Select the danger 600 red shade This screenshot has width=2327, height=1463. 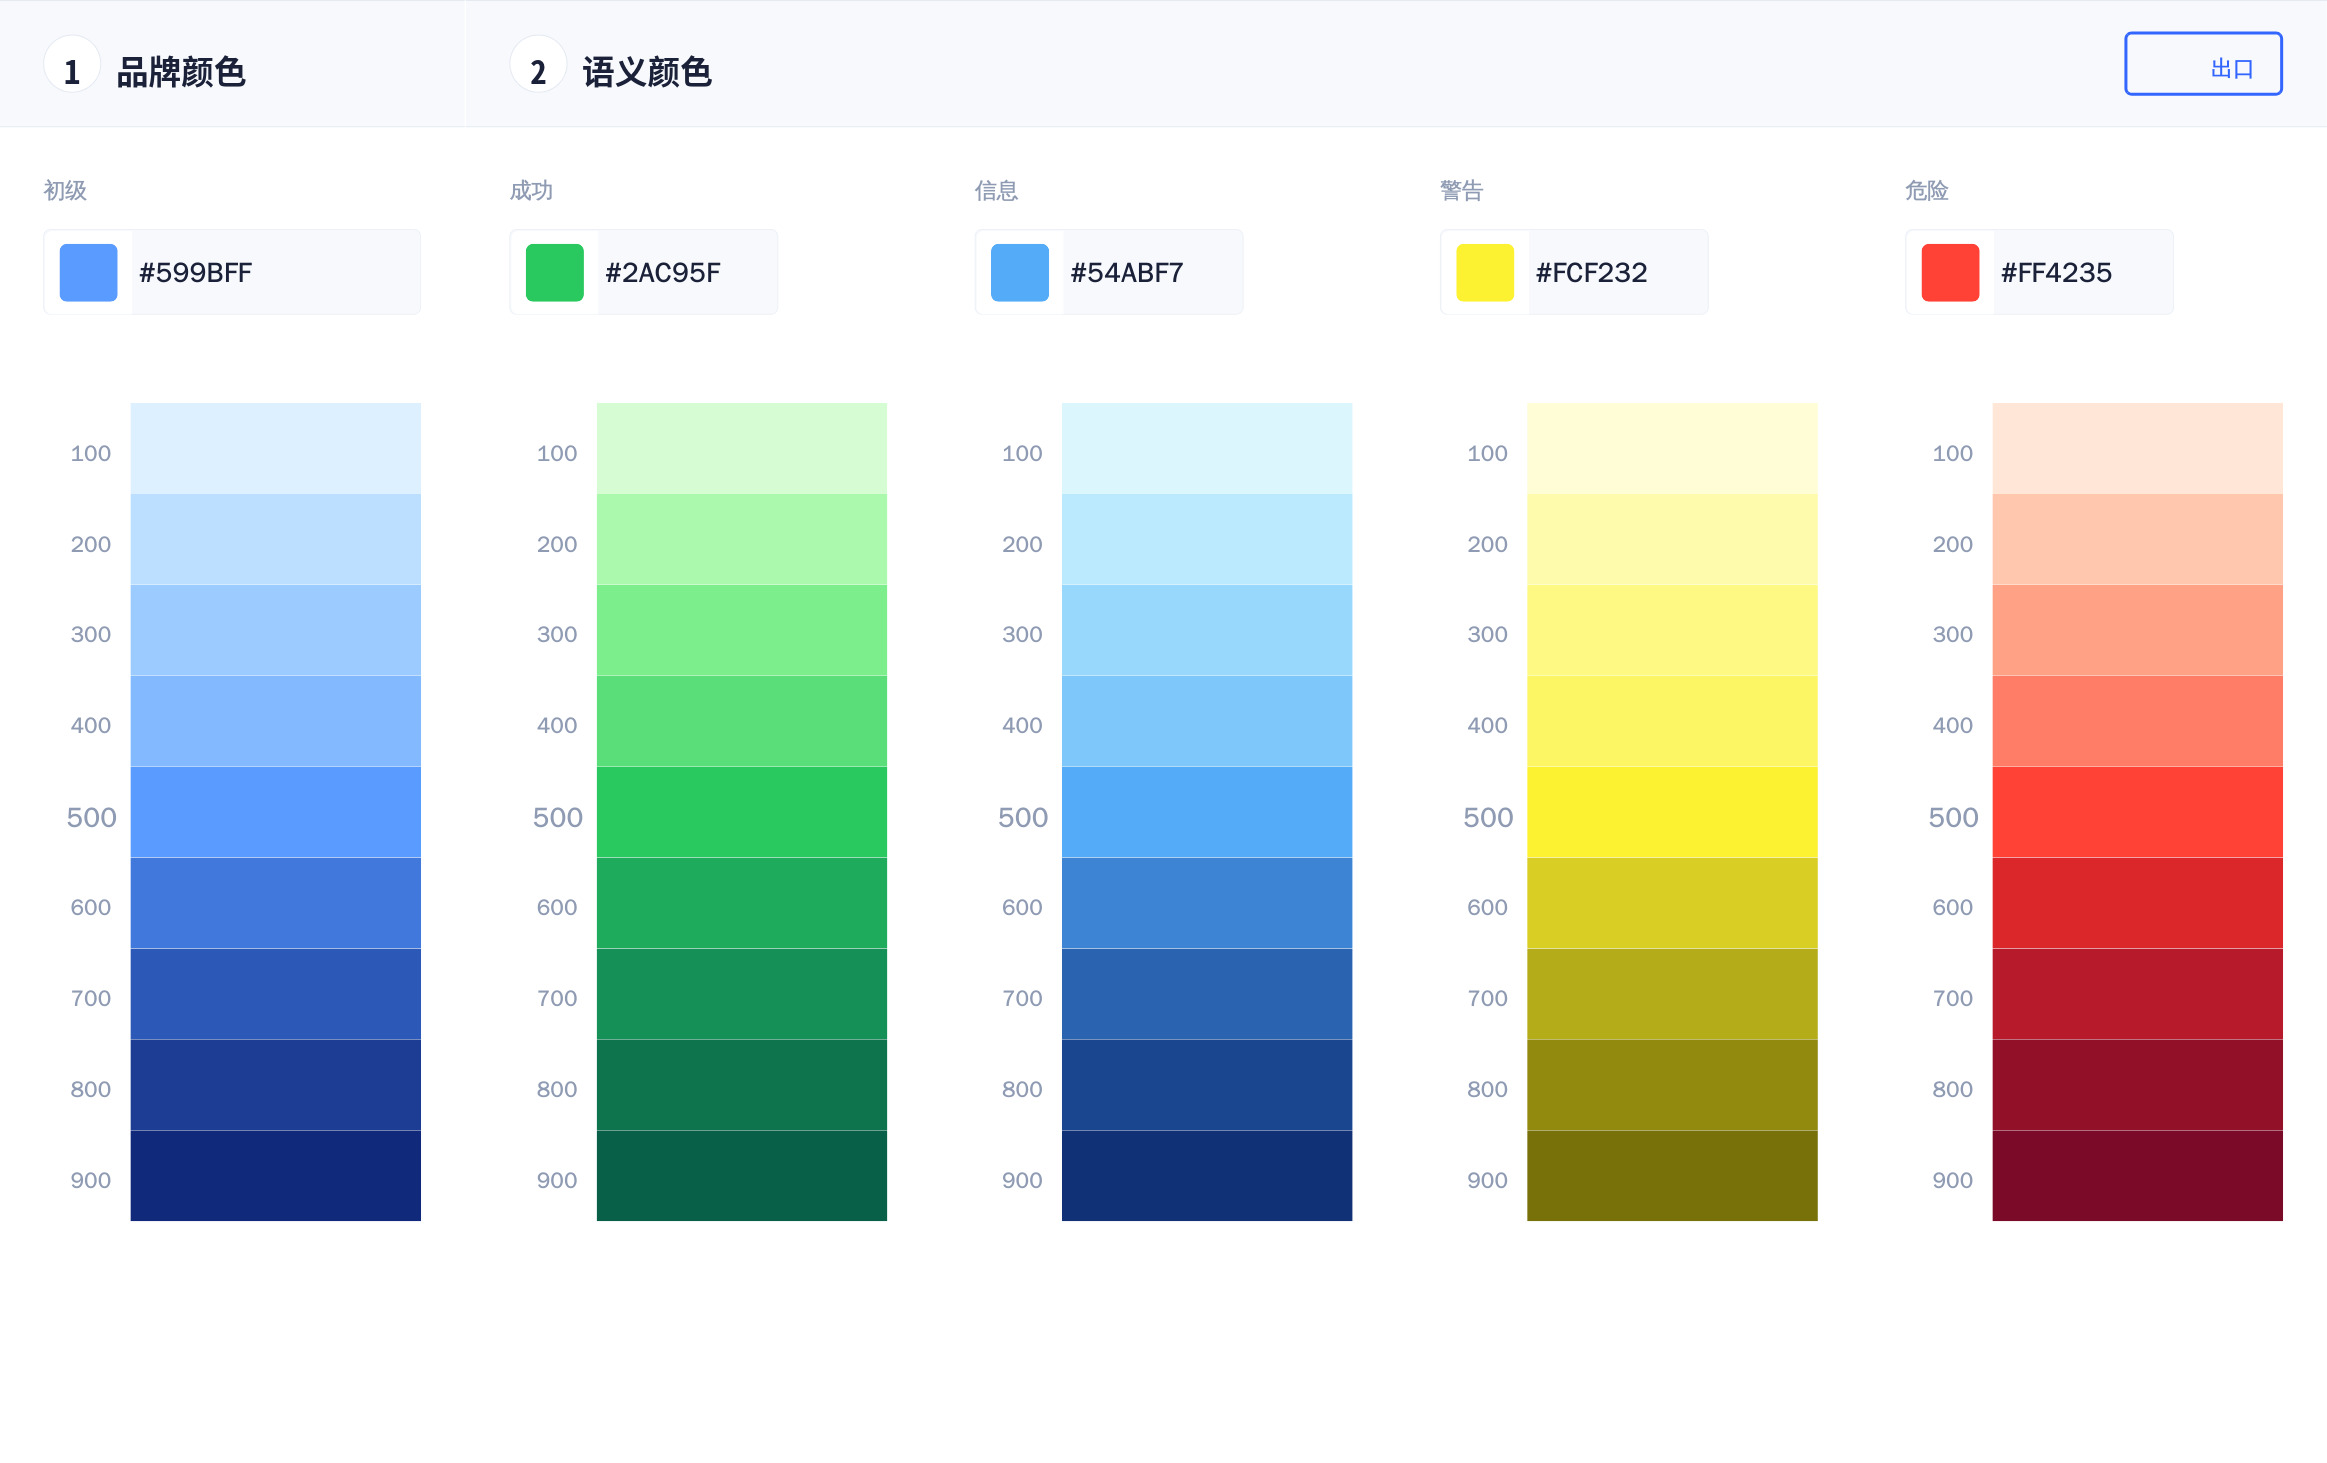2137,902
